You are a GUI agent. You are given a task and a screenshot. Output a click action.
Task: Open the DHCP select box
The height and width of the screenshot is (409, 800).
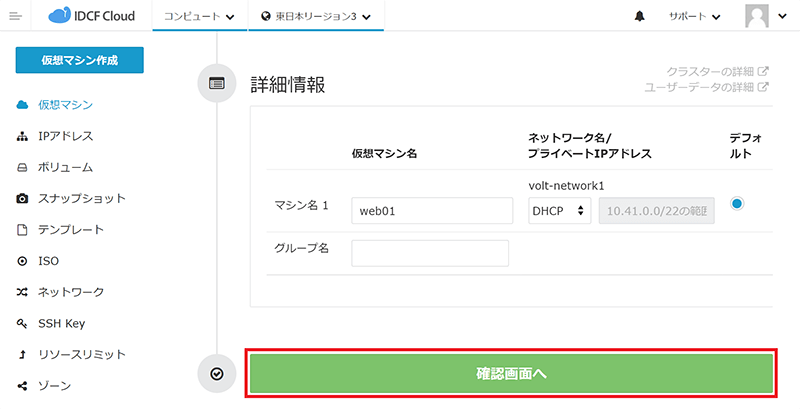[559, 211]
